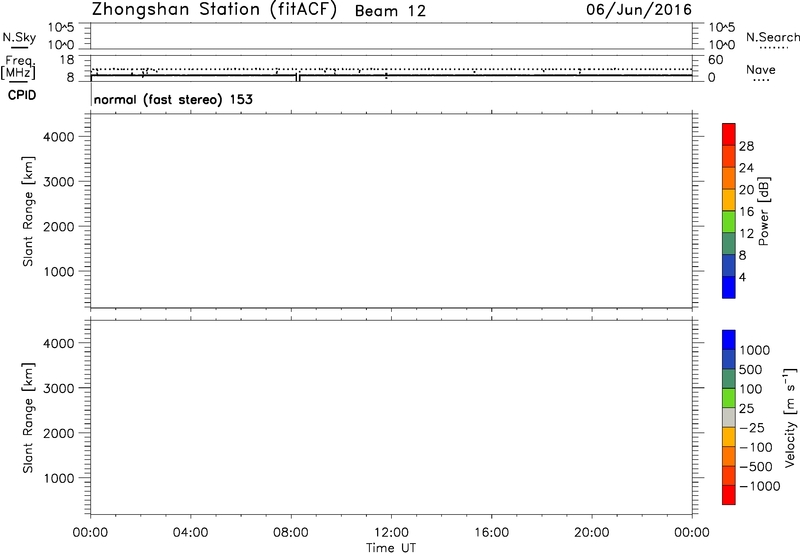The height and width of the screenshot is (554, 800).
Task: Click the red -1000 velocity color band
Action: (x=729, y=495)
